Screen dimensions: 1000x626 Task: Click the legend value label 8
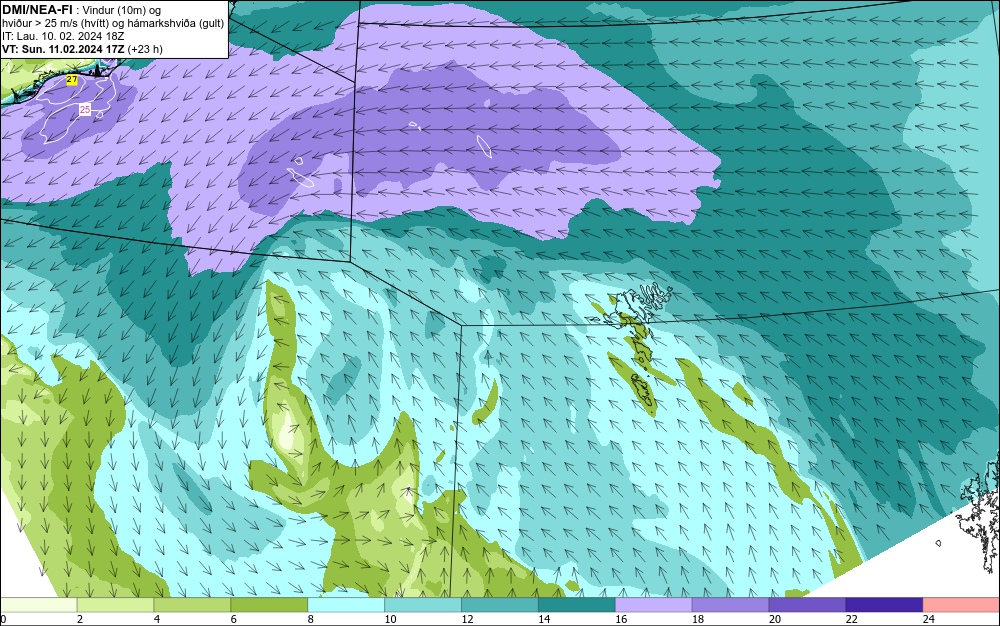point(311,619)
